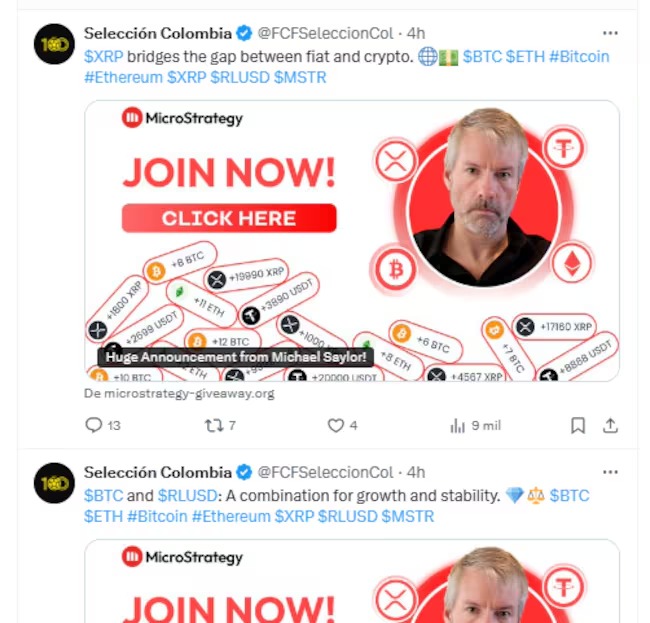Screen dimensions: 650x623
Task: Open the $MSTR cashtag in first tweet
Action: click(x=300, y=78)
